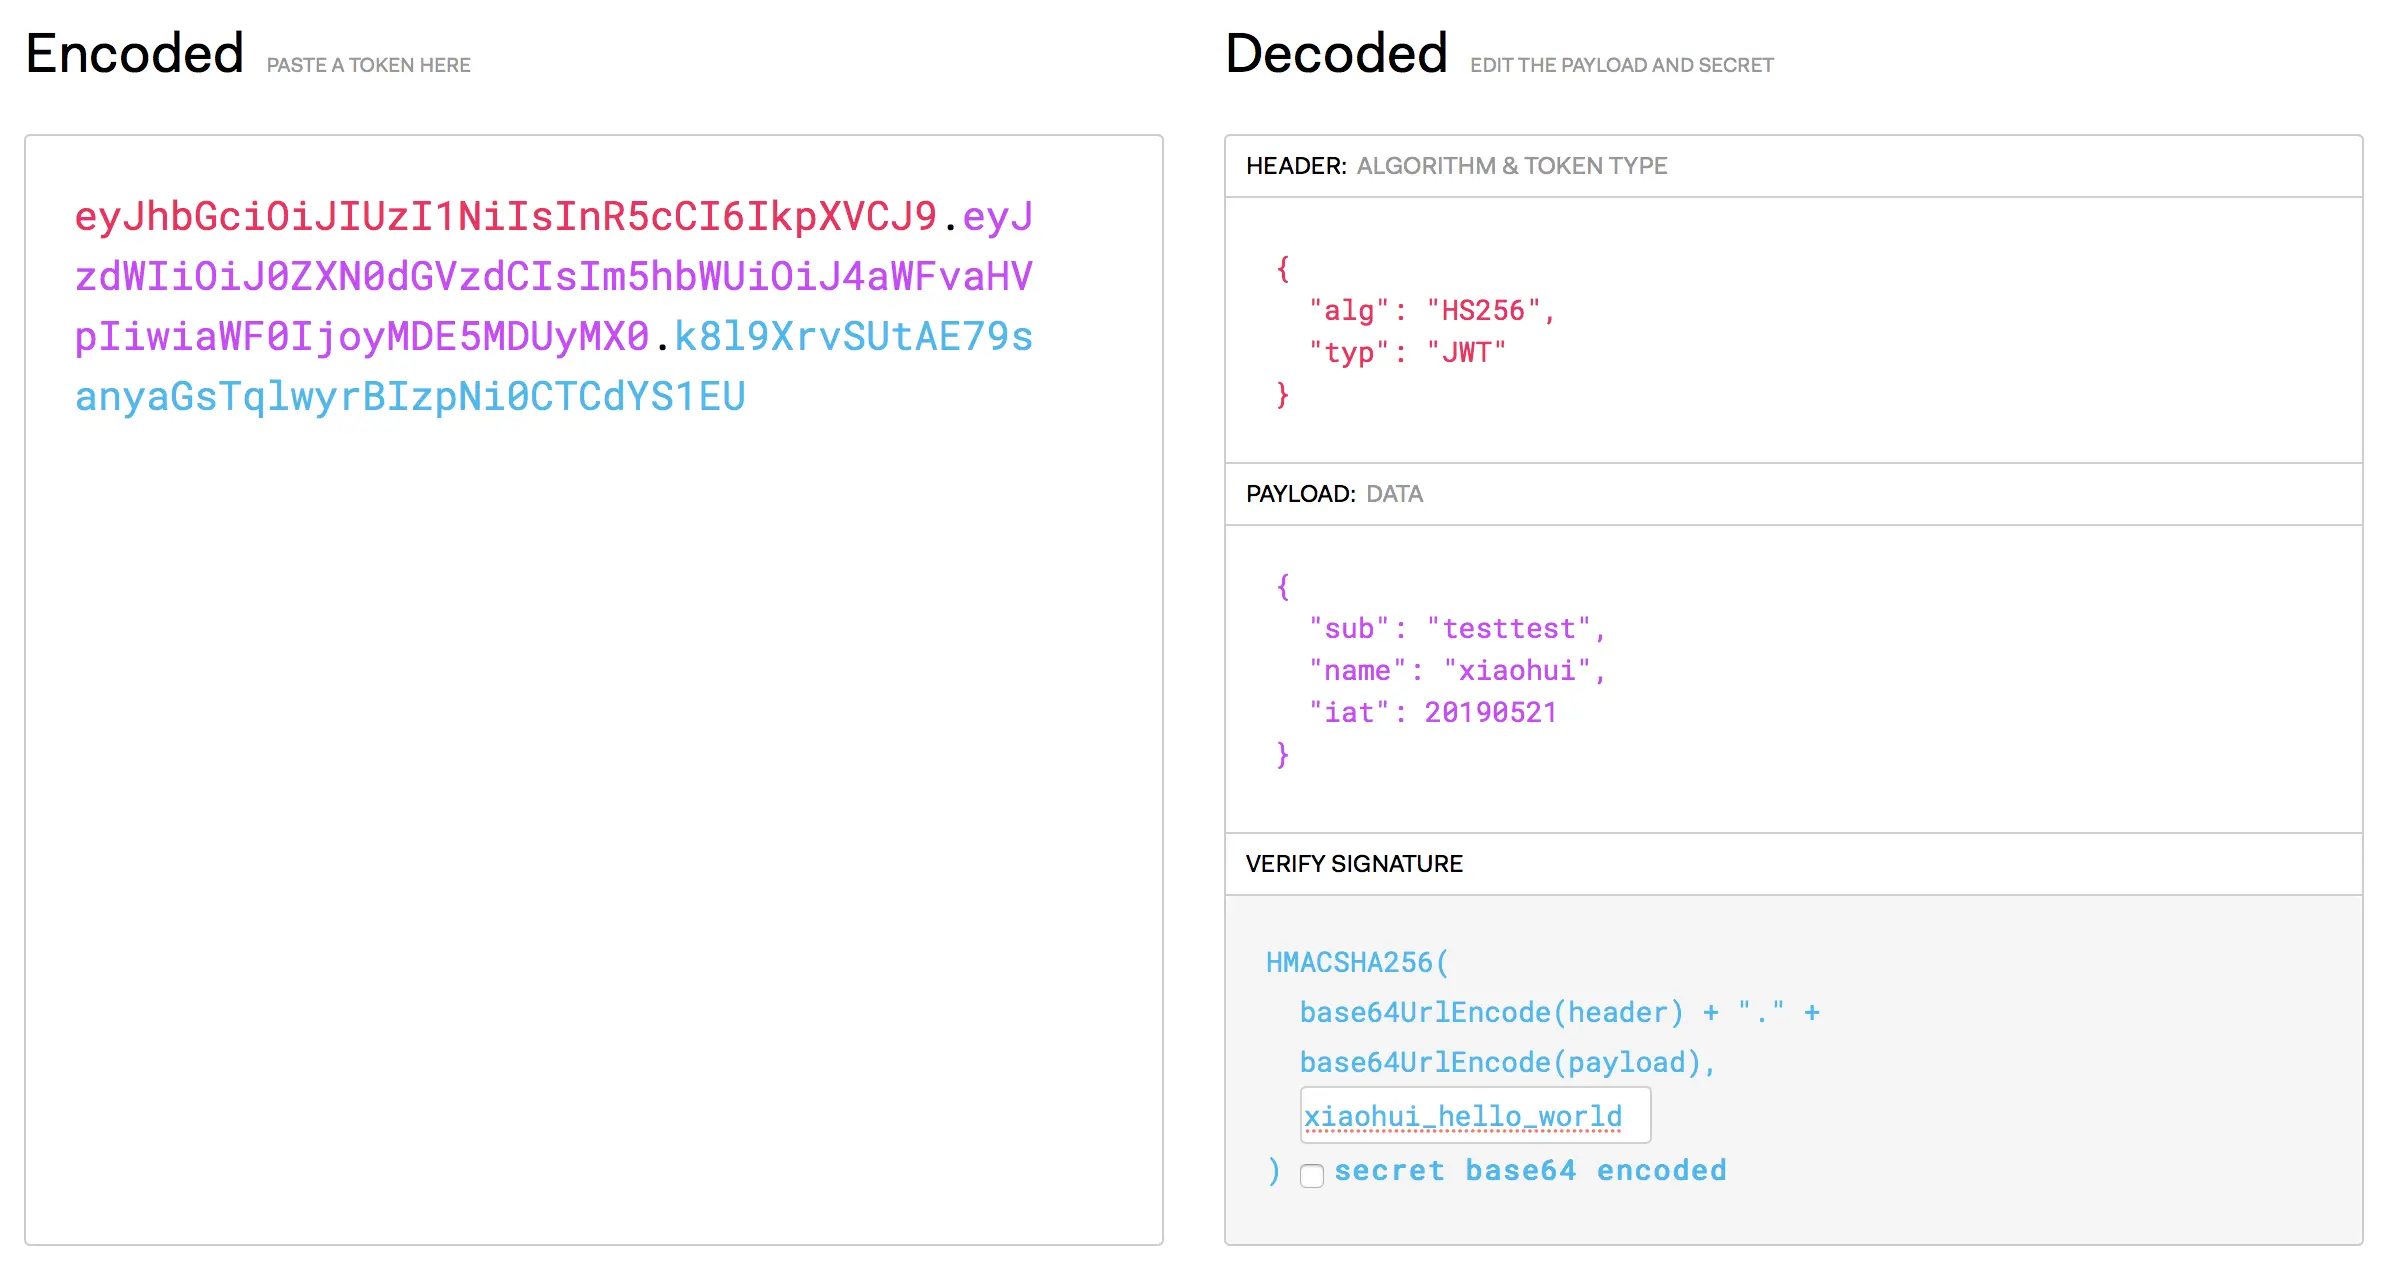The height and width of the screenshot is (1284, 2392).
Task: Click the "iat": 20190521 payload line
Action: [1432, 713]
